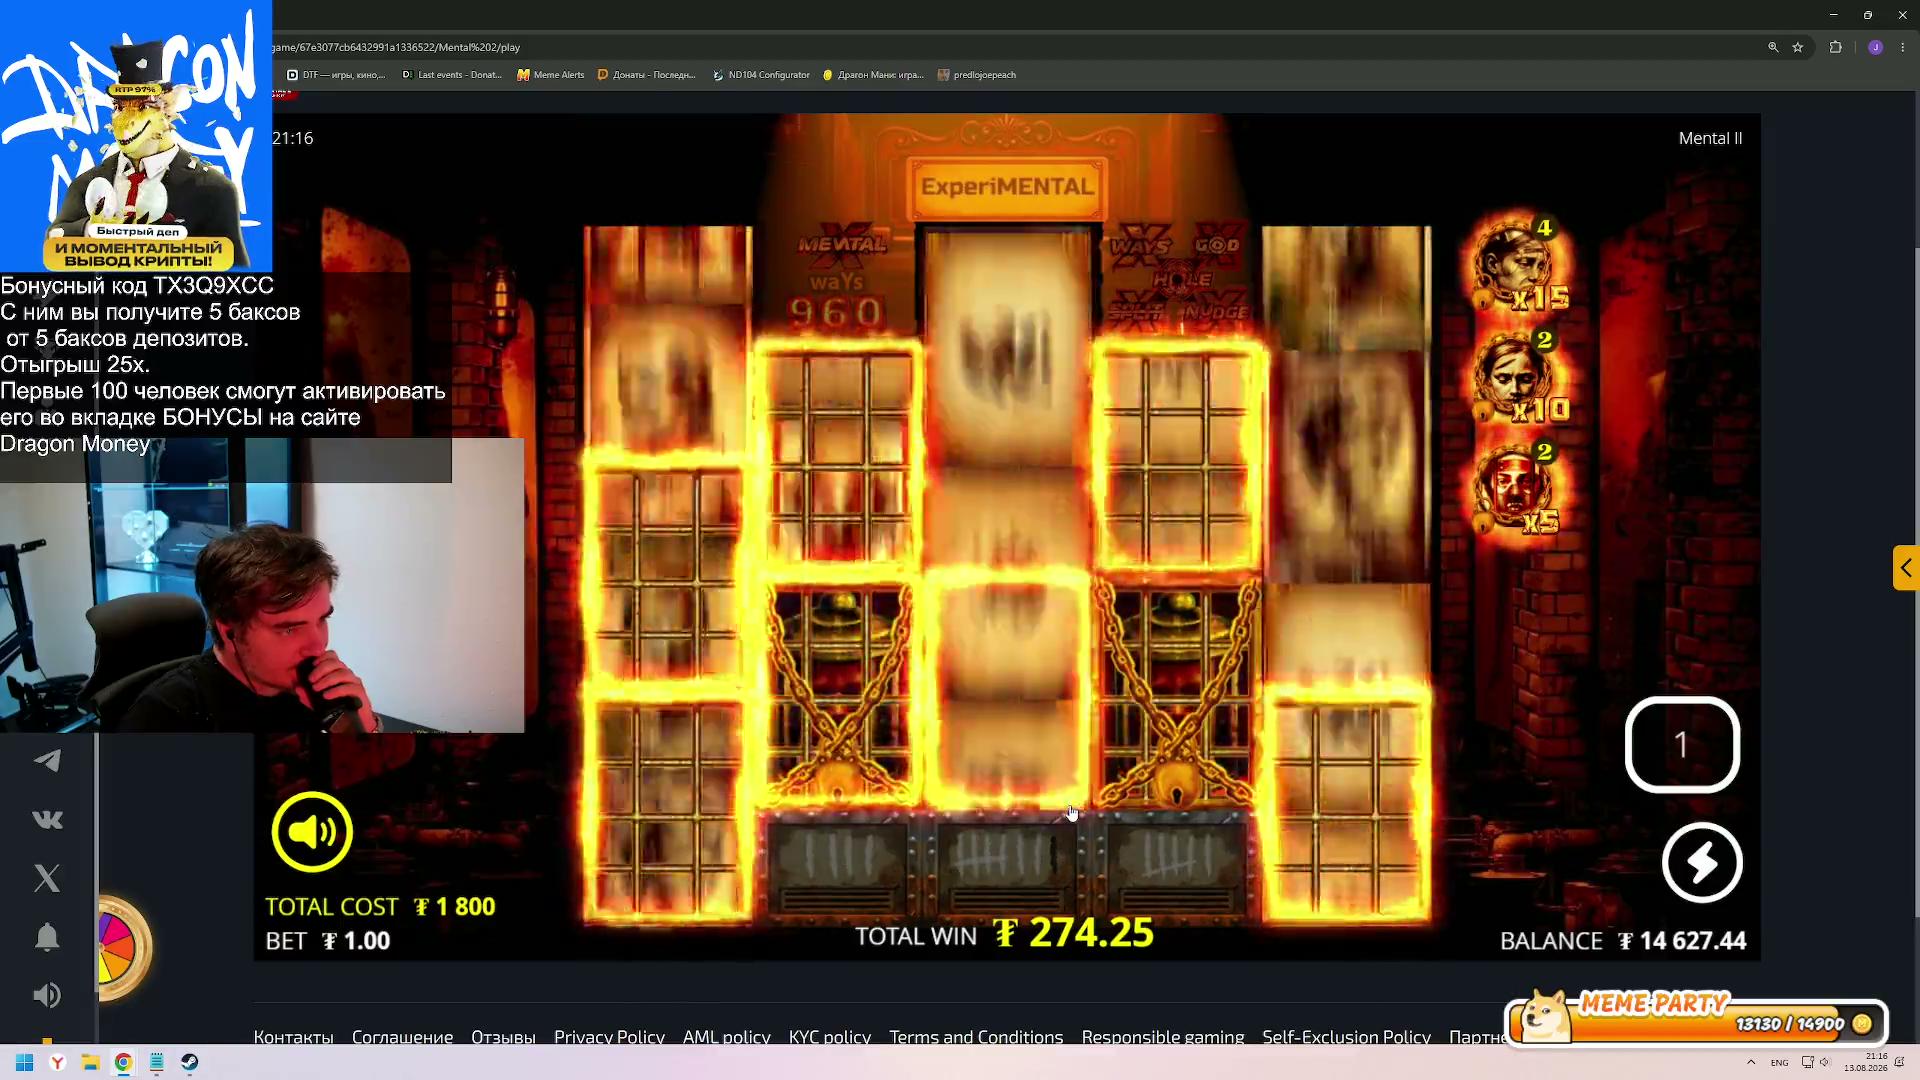The width and height of the screenshot is (1920, 1080).
Task: Click the ExperiMENTAL sign above the reels
Action: (x=1007, y=186)
